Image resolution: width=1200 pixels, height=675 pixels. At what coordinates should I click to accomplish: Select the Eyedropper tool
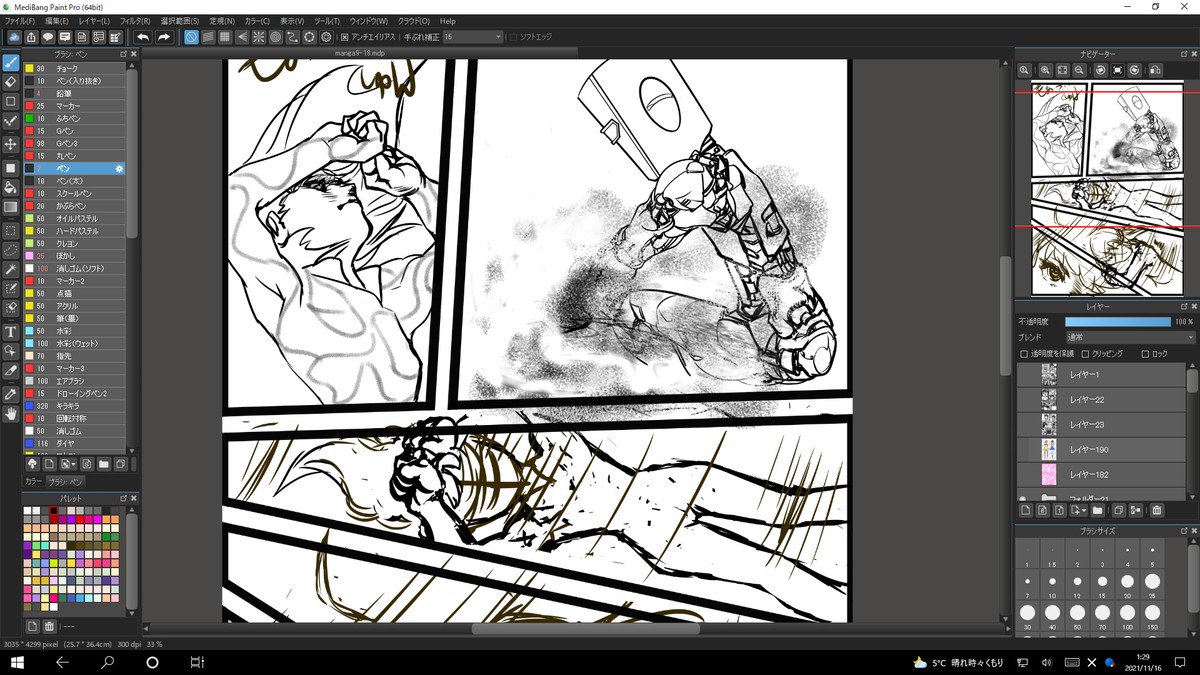pyautogui.click(x=11, y=394)
